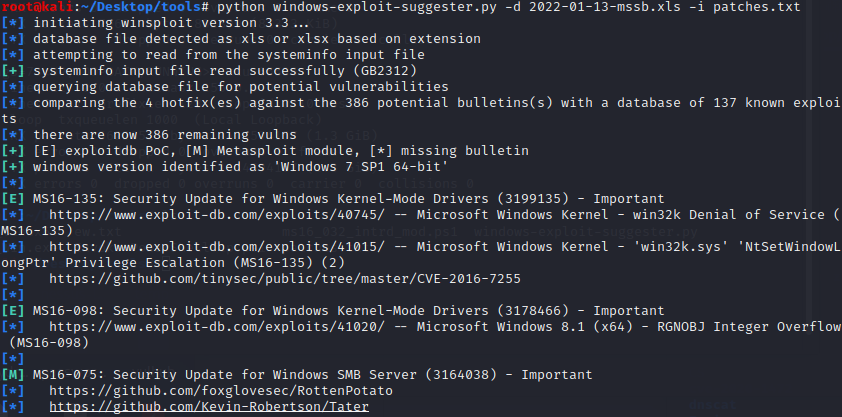Open the exploit-db 41015 URL
Image resolution: width=842 pixels, height=417 pixels.
[217, 247]
